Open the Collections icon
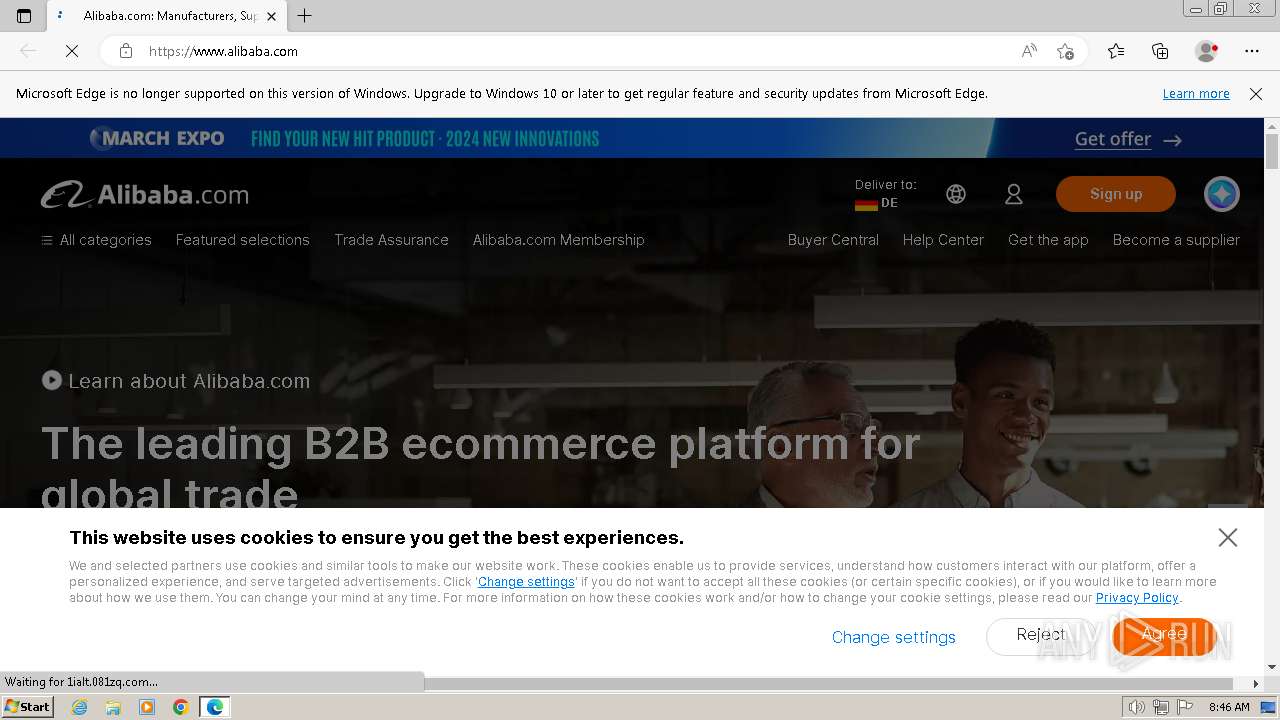Screen dimensions: 1280x720 click(x=1160, y=51)
